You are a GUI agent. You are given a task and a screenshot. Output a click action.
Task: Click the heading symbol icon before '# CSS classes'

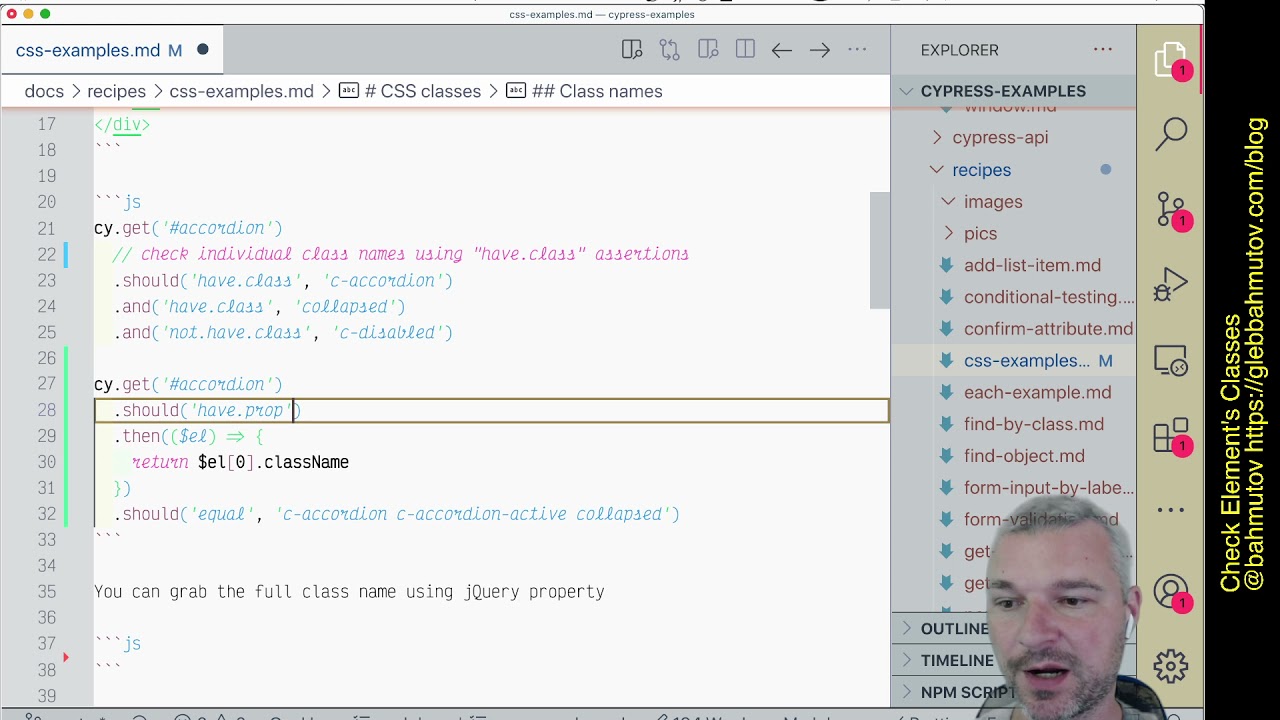349,91
